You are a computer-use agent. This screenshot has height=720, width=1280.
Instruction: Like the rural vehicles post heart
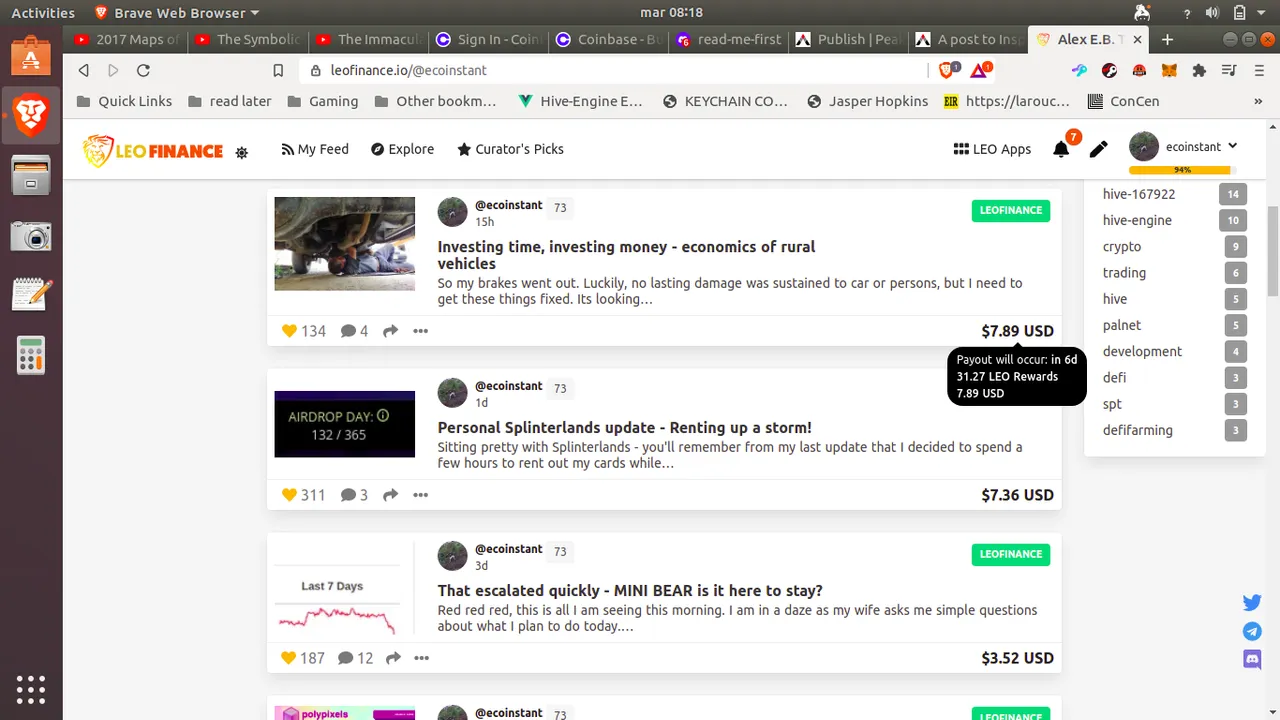pyautogui.click(x=289, y=331)
